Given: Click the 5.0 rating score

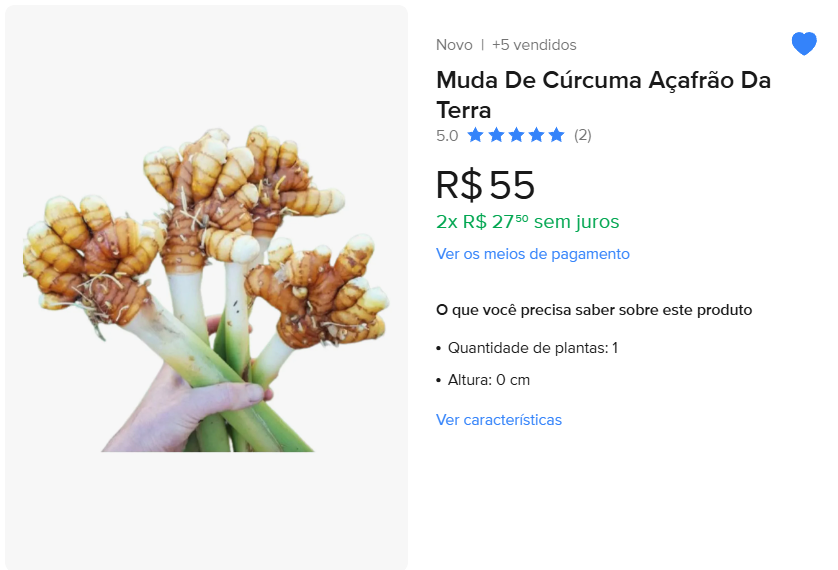Looking at the screenshot, I should (447, 135).
